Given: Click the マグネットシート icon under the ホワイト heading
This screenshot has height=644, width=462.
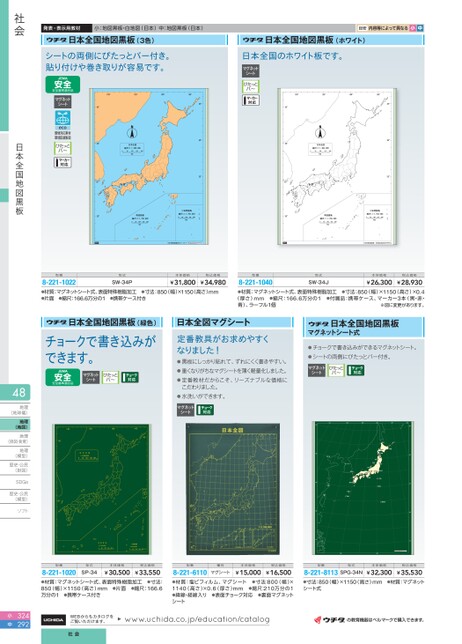Looking at the screenshot, I should [x=251, y=71].
